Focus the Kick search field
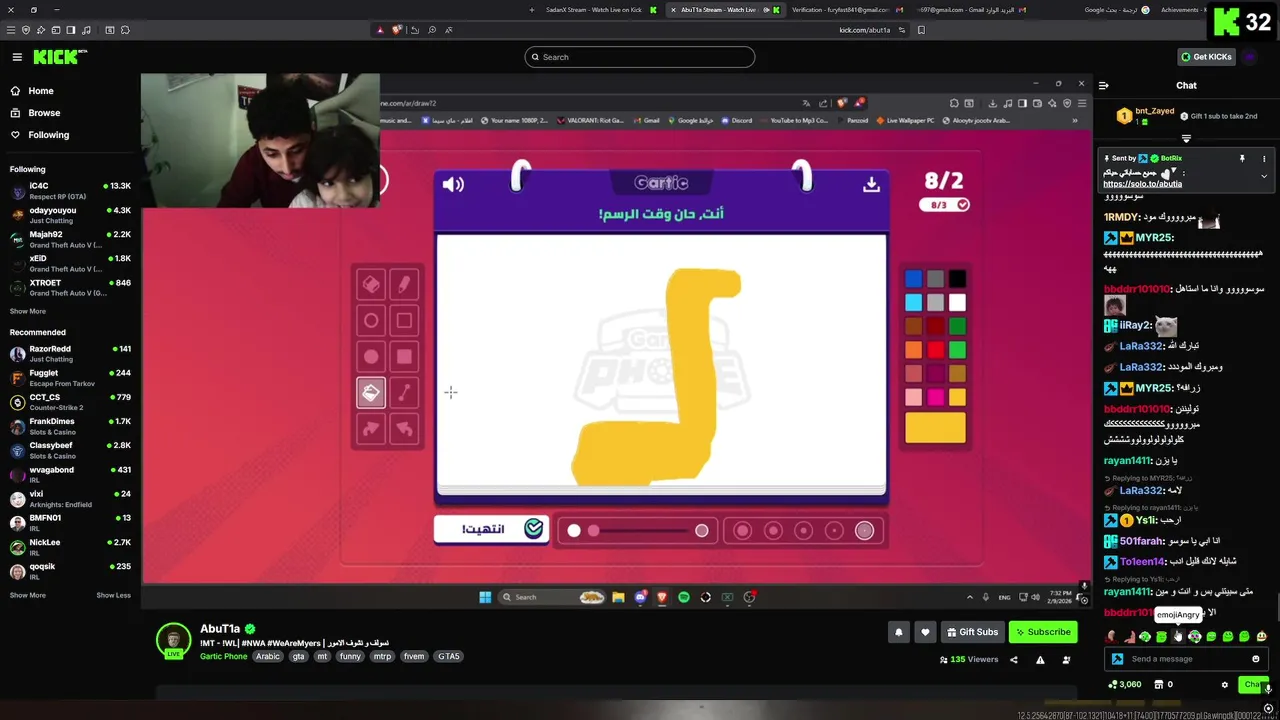Image resolution: width=1280 pixels, height=720 pixels. 639,57
